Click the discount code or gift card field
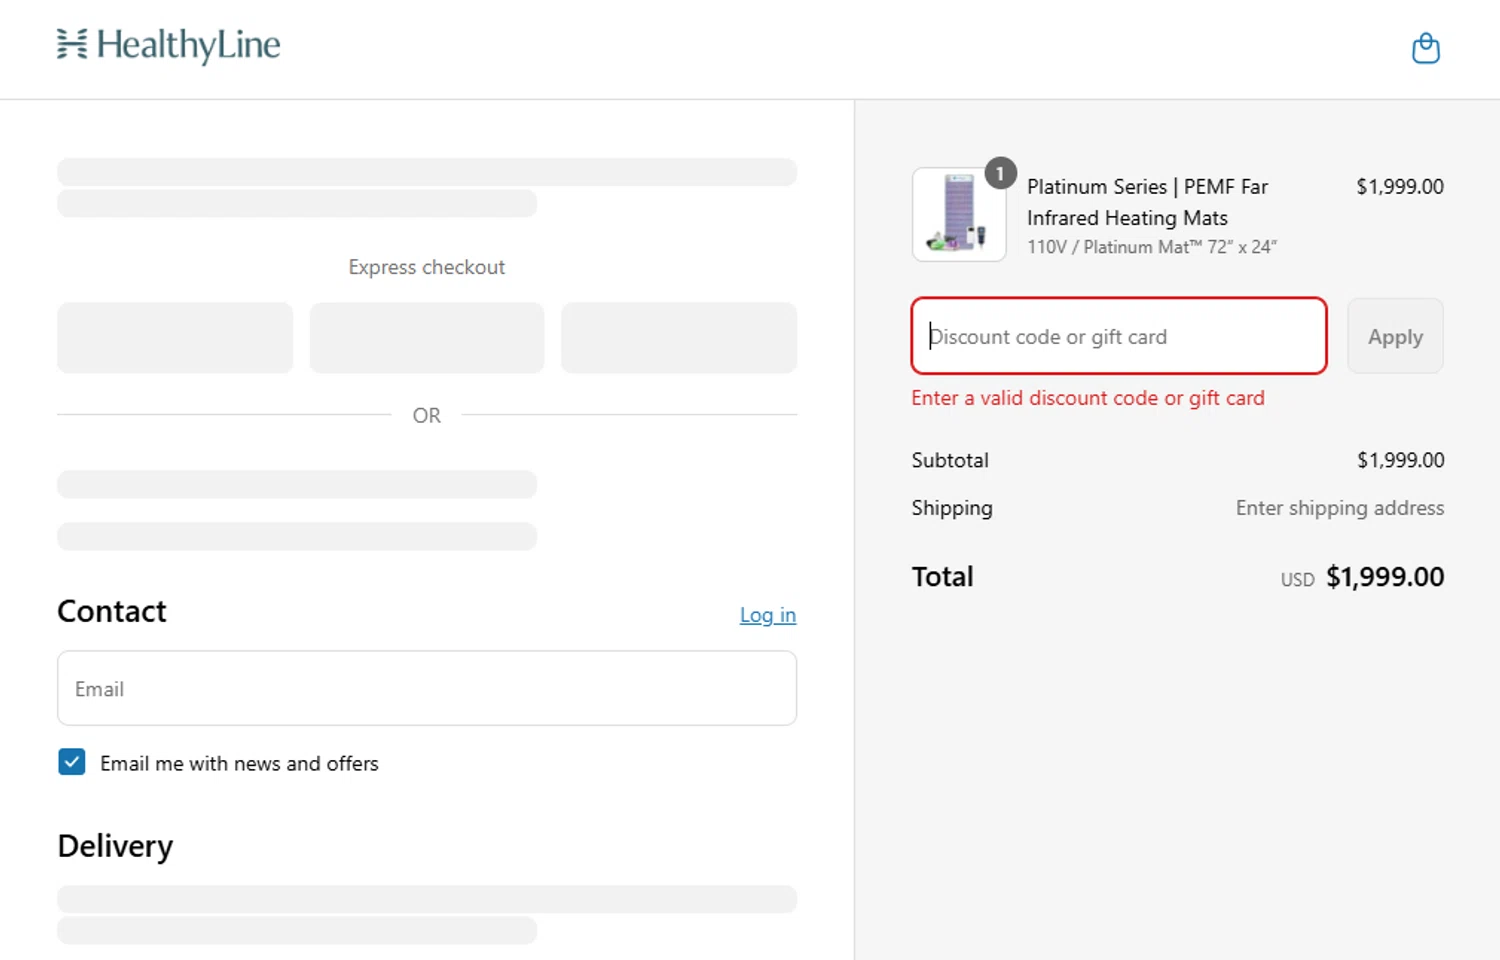The image size is (1500, 960). (1119, 336)
